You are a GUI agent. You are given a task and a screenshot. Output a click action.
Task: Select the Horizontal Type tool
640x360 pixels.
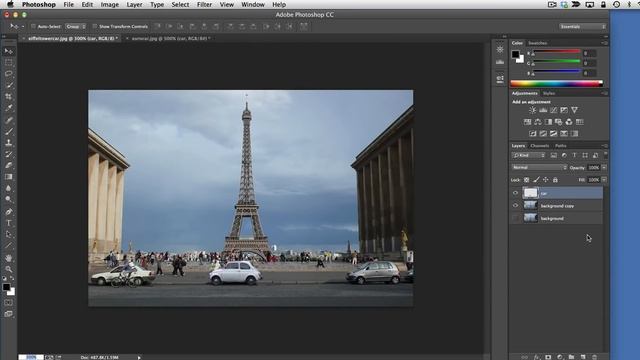coord(9,223)
